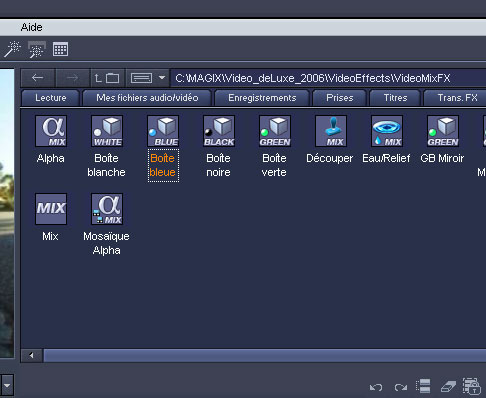
Task: Click the 'Boîte blanche' label text
Action: click(x=106, y=165)
